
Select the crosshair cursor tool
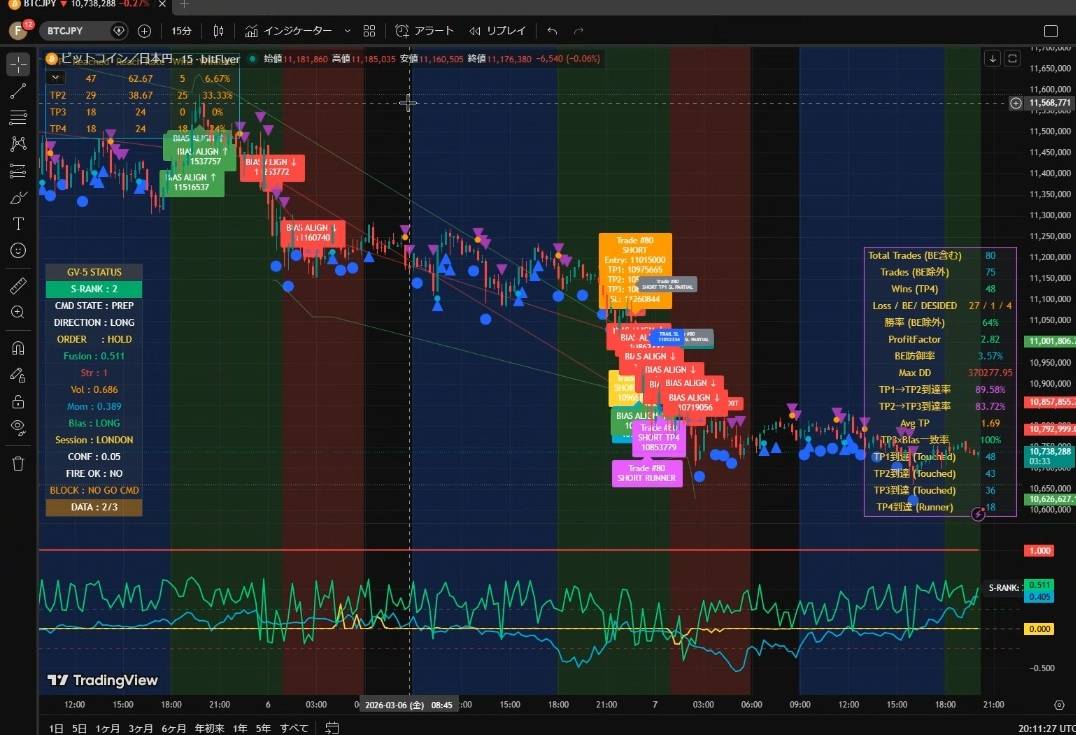[x=18, y=65]
